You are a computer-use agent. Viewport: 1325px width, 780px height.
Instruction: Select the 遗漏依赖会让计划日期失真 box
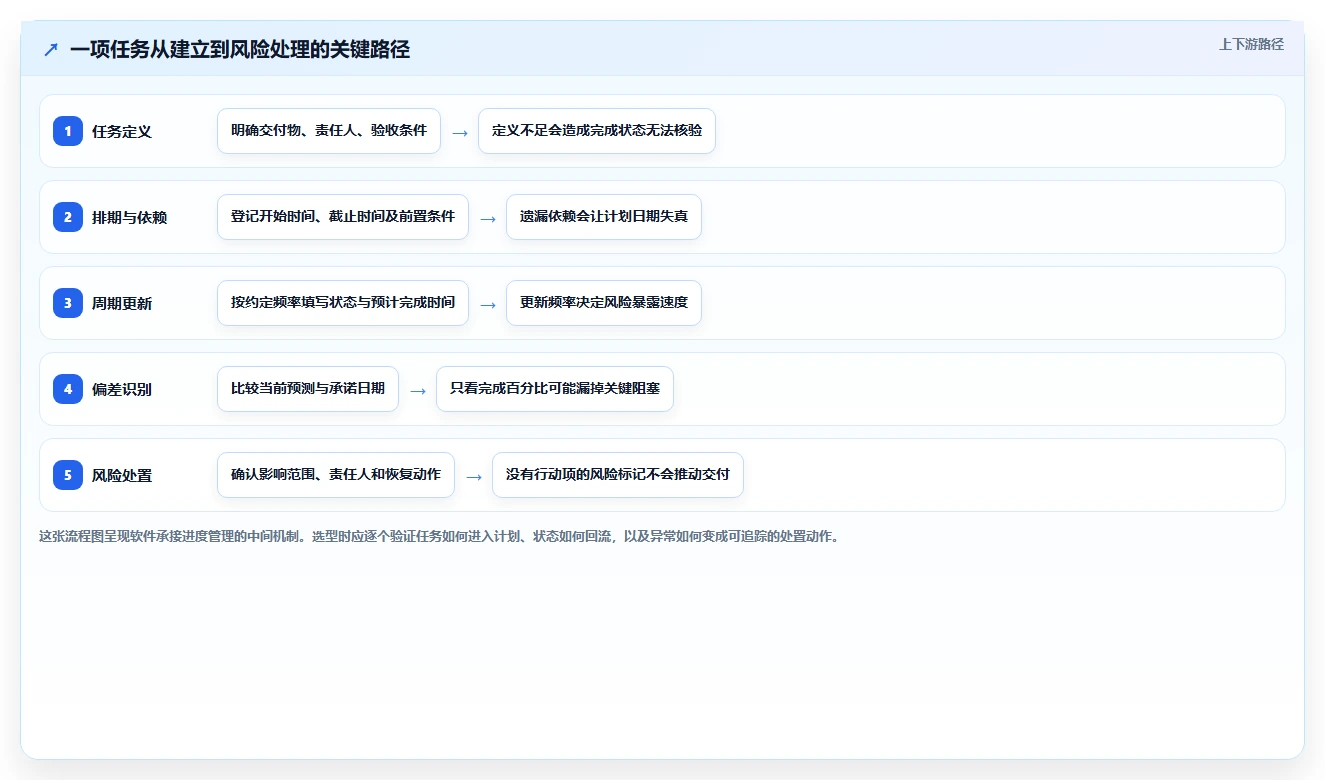pyautogui.click(x=604, y=217)
